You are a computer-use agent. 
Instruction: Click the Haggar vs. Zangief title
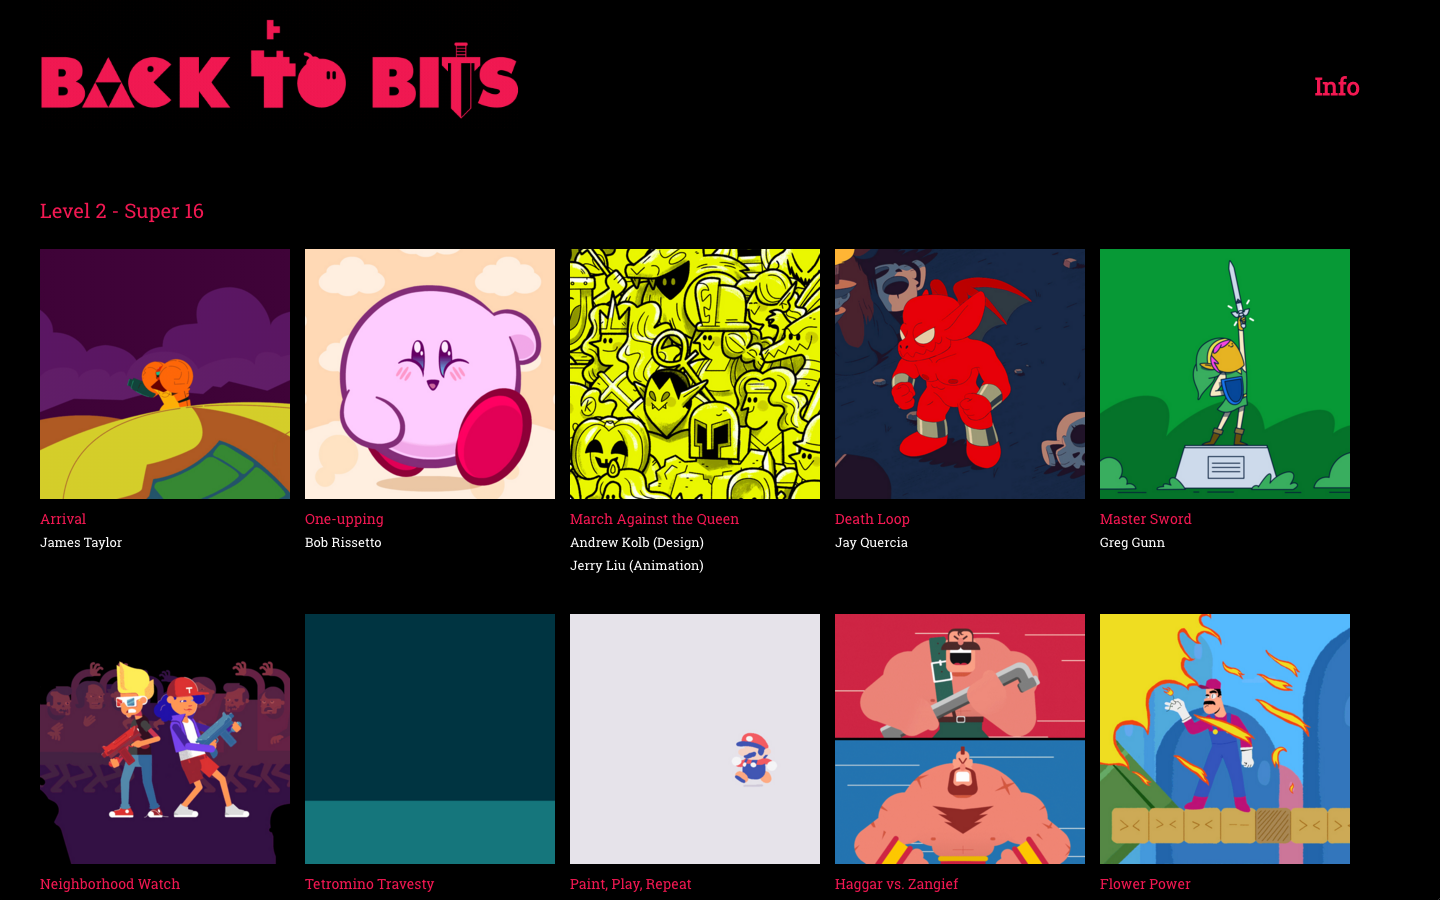coord(896,884)
